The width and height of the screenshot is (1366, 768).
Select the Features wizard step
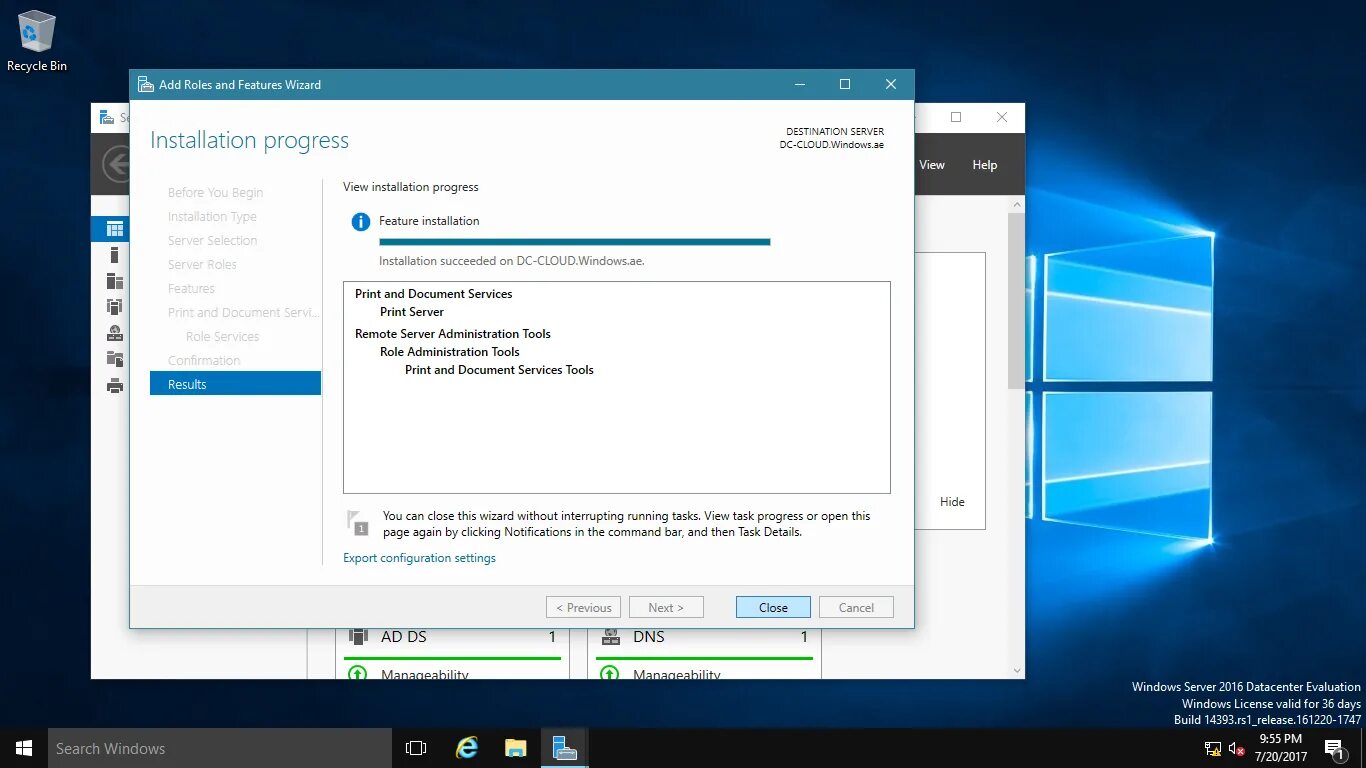pos(191,288)
